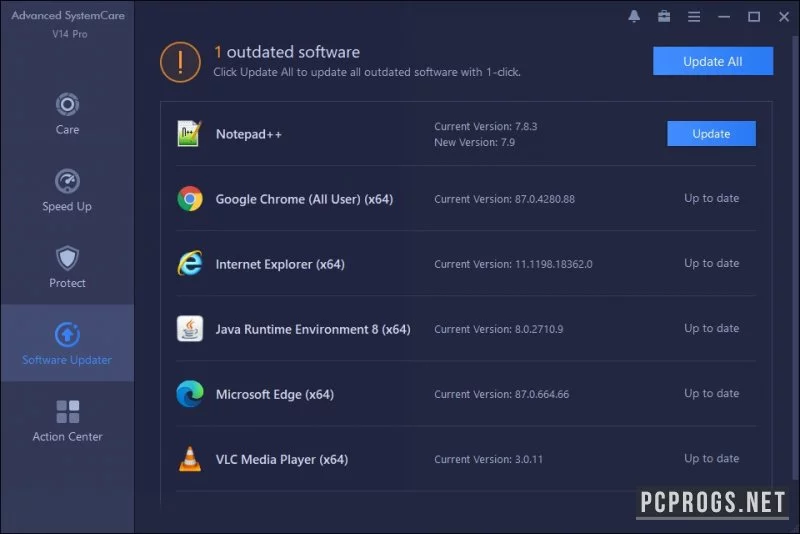Image resolution: width=800 pixels, height=534 pixels.
Task: Open the Speed Up gauge icon
Action: 67,181
